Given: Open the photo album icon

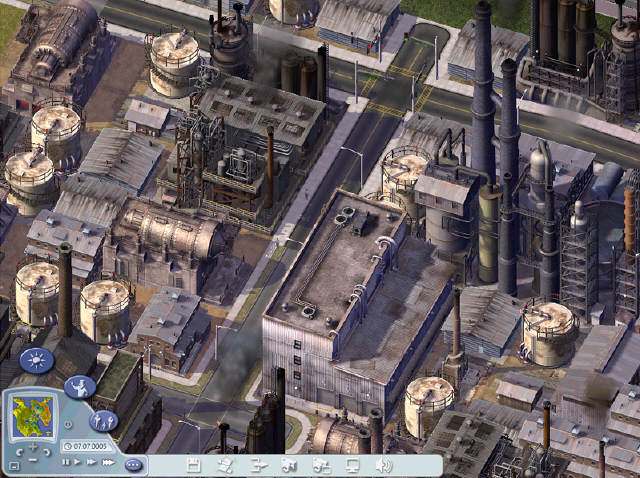Looking at the screenshot, I should 321,465.
